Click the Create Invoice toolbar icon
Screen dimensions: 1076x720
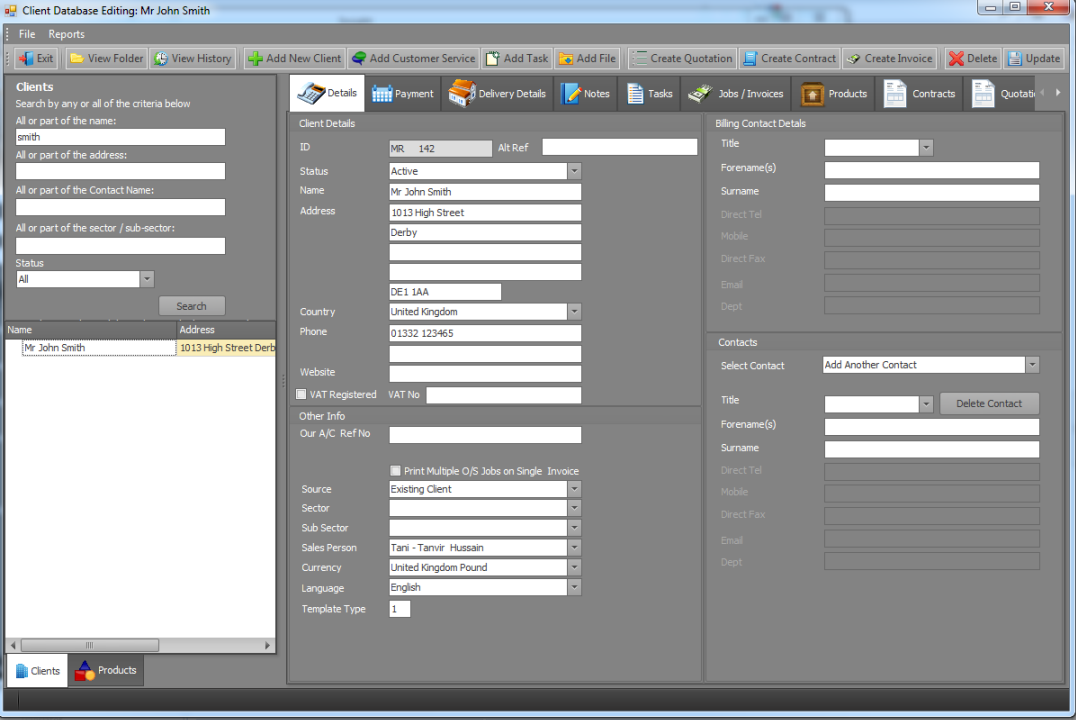(853, 59)
